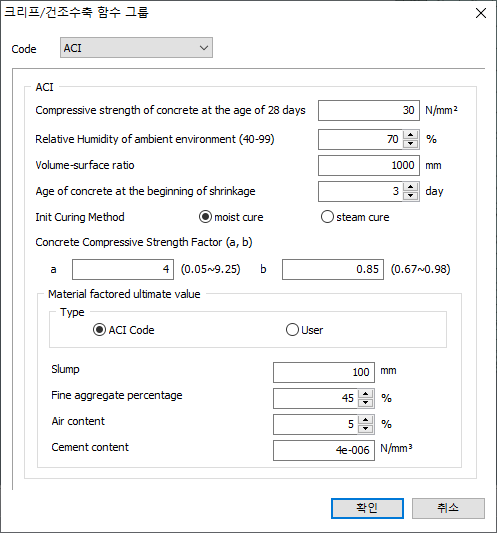Increase Fine aggregate percentage spinner
The image size is (497, 533).
pyautogui.click(x=365, y=394)
